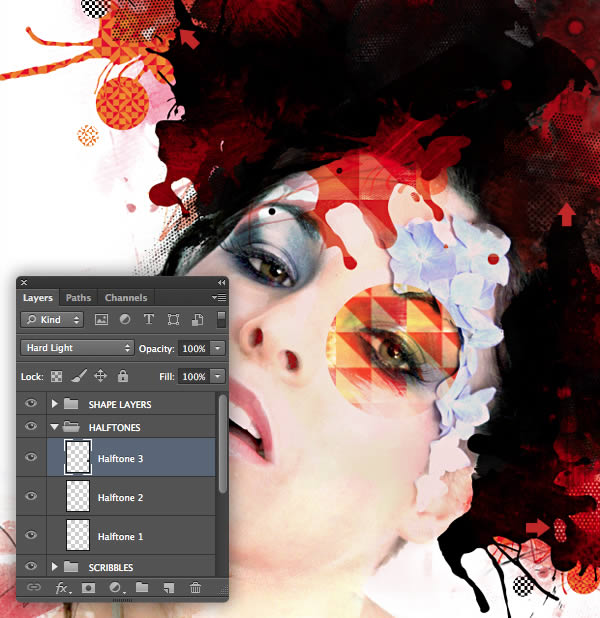Screen dimensions: 600x618
Task: Click the Opacity 100% value field
Action: point(194,348)
